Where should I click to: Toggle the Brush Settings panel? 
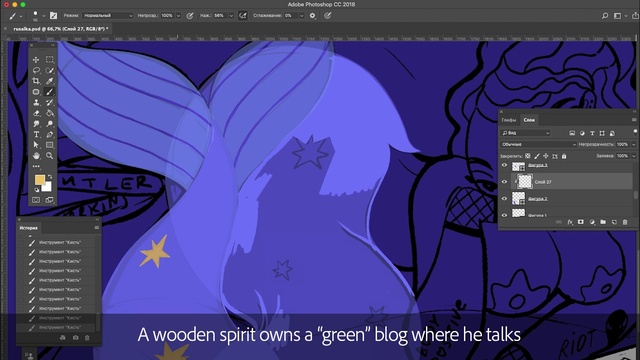point(53,16)
